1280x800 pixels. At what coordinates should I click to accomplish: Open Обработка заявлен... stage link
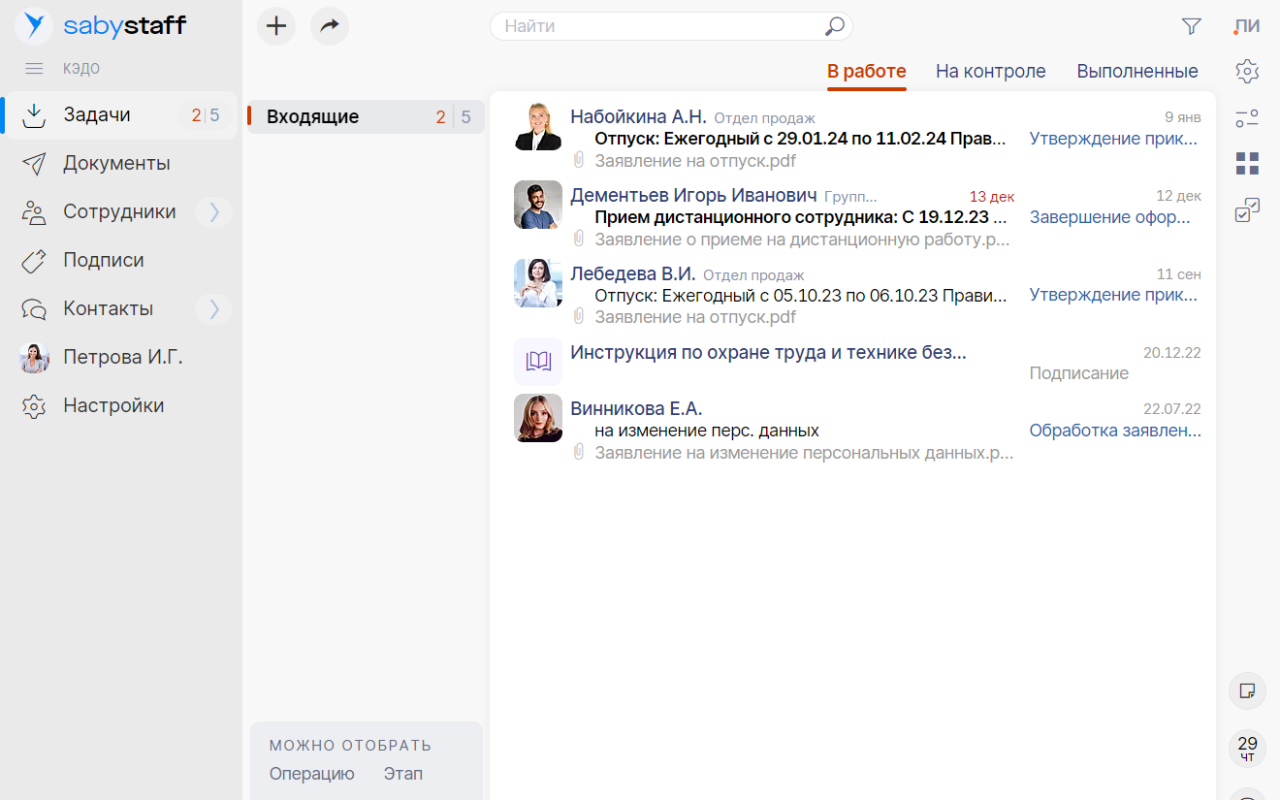1115,431
